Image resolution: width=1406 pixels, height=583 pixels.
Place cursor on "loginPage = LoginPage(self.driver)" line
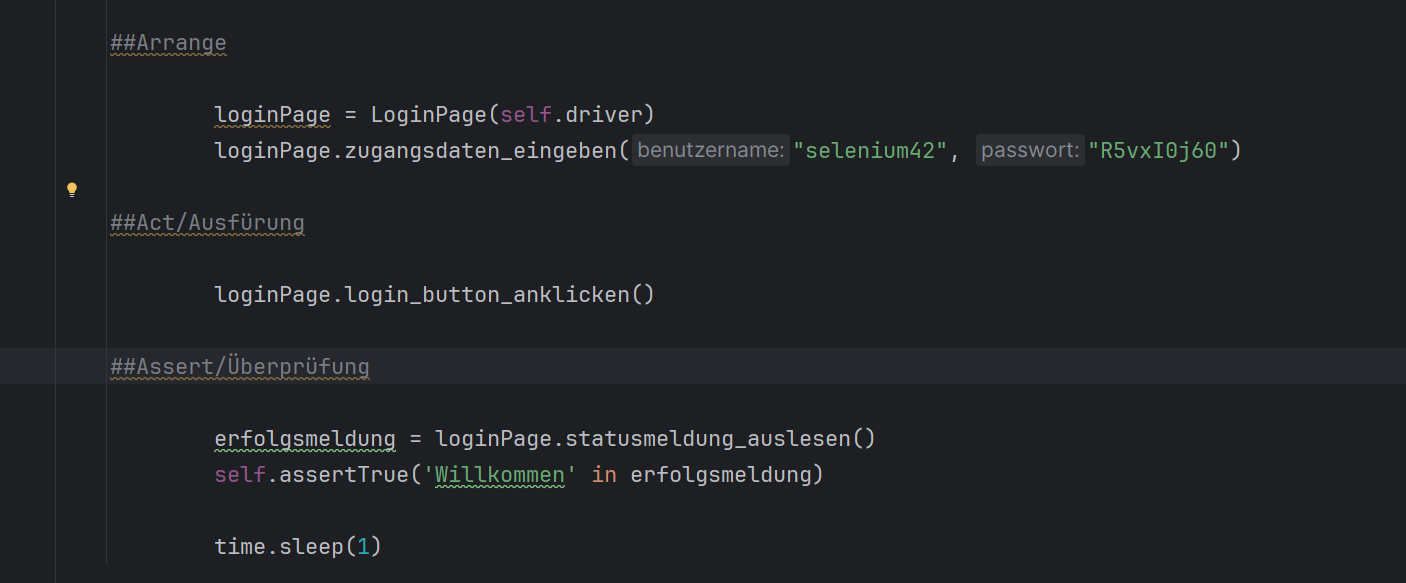(435, 115)
